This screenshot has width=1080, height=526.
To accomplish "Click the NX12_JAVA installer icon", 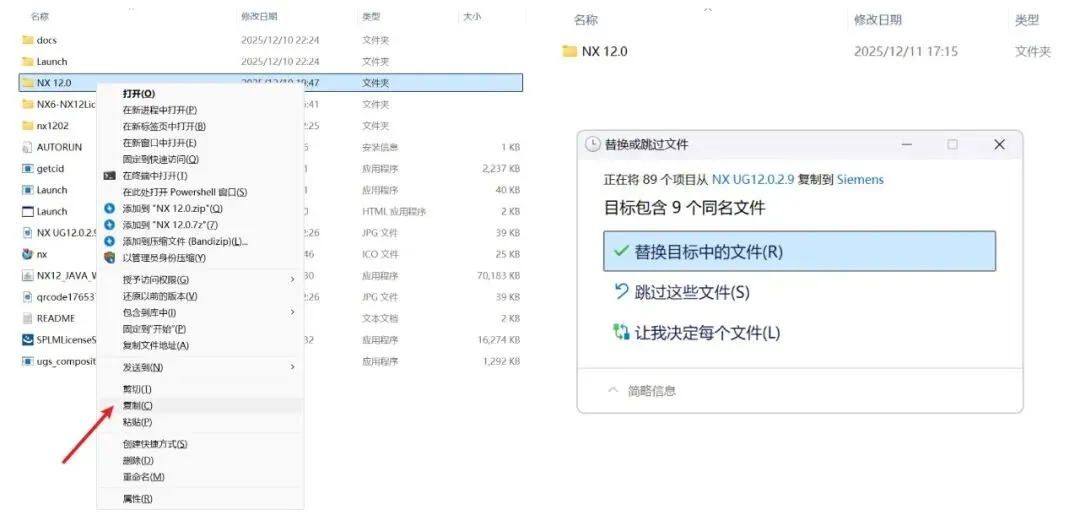I will pyautogui.click(x=28, y=275).
